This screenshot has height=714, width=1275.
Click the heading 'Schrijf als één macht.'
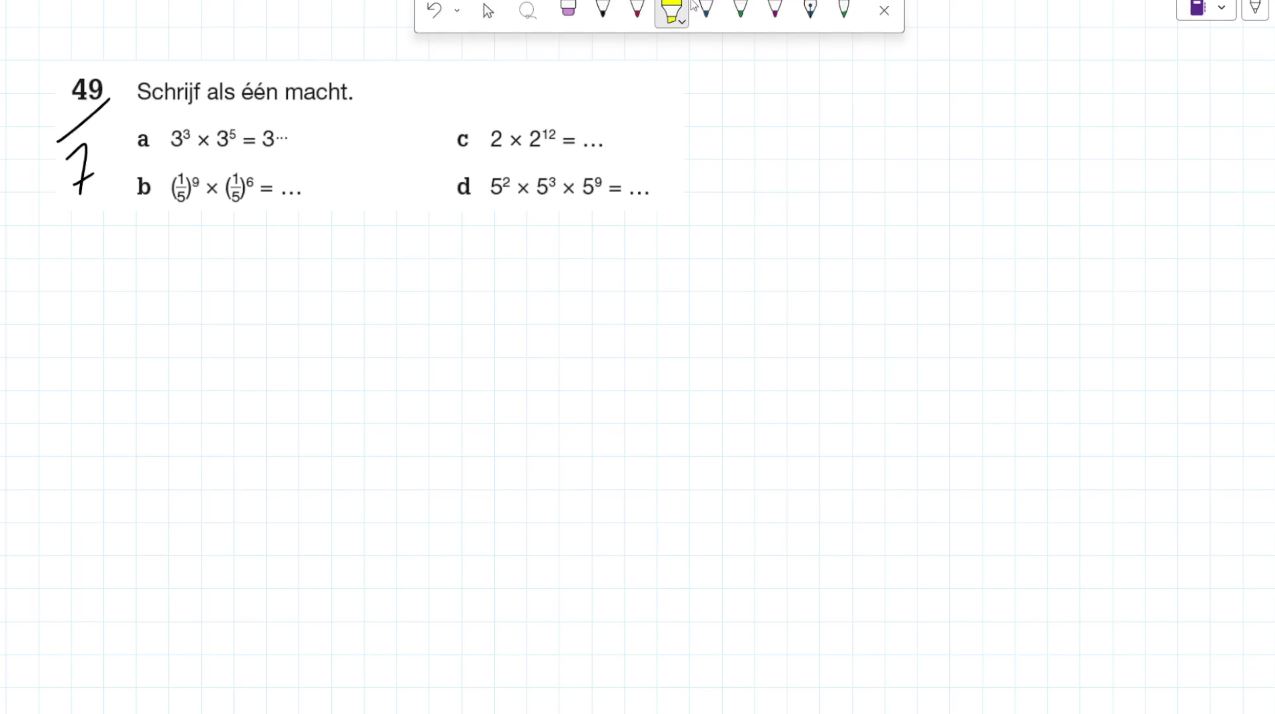pyautogui.click(x=245, y=92)
